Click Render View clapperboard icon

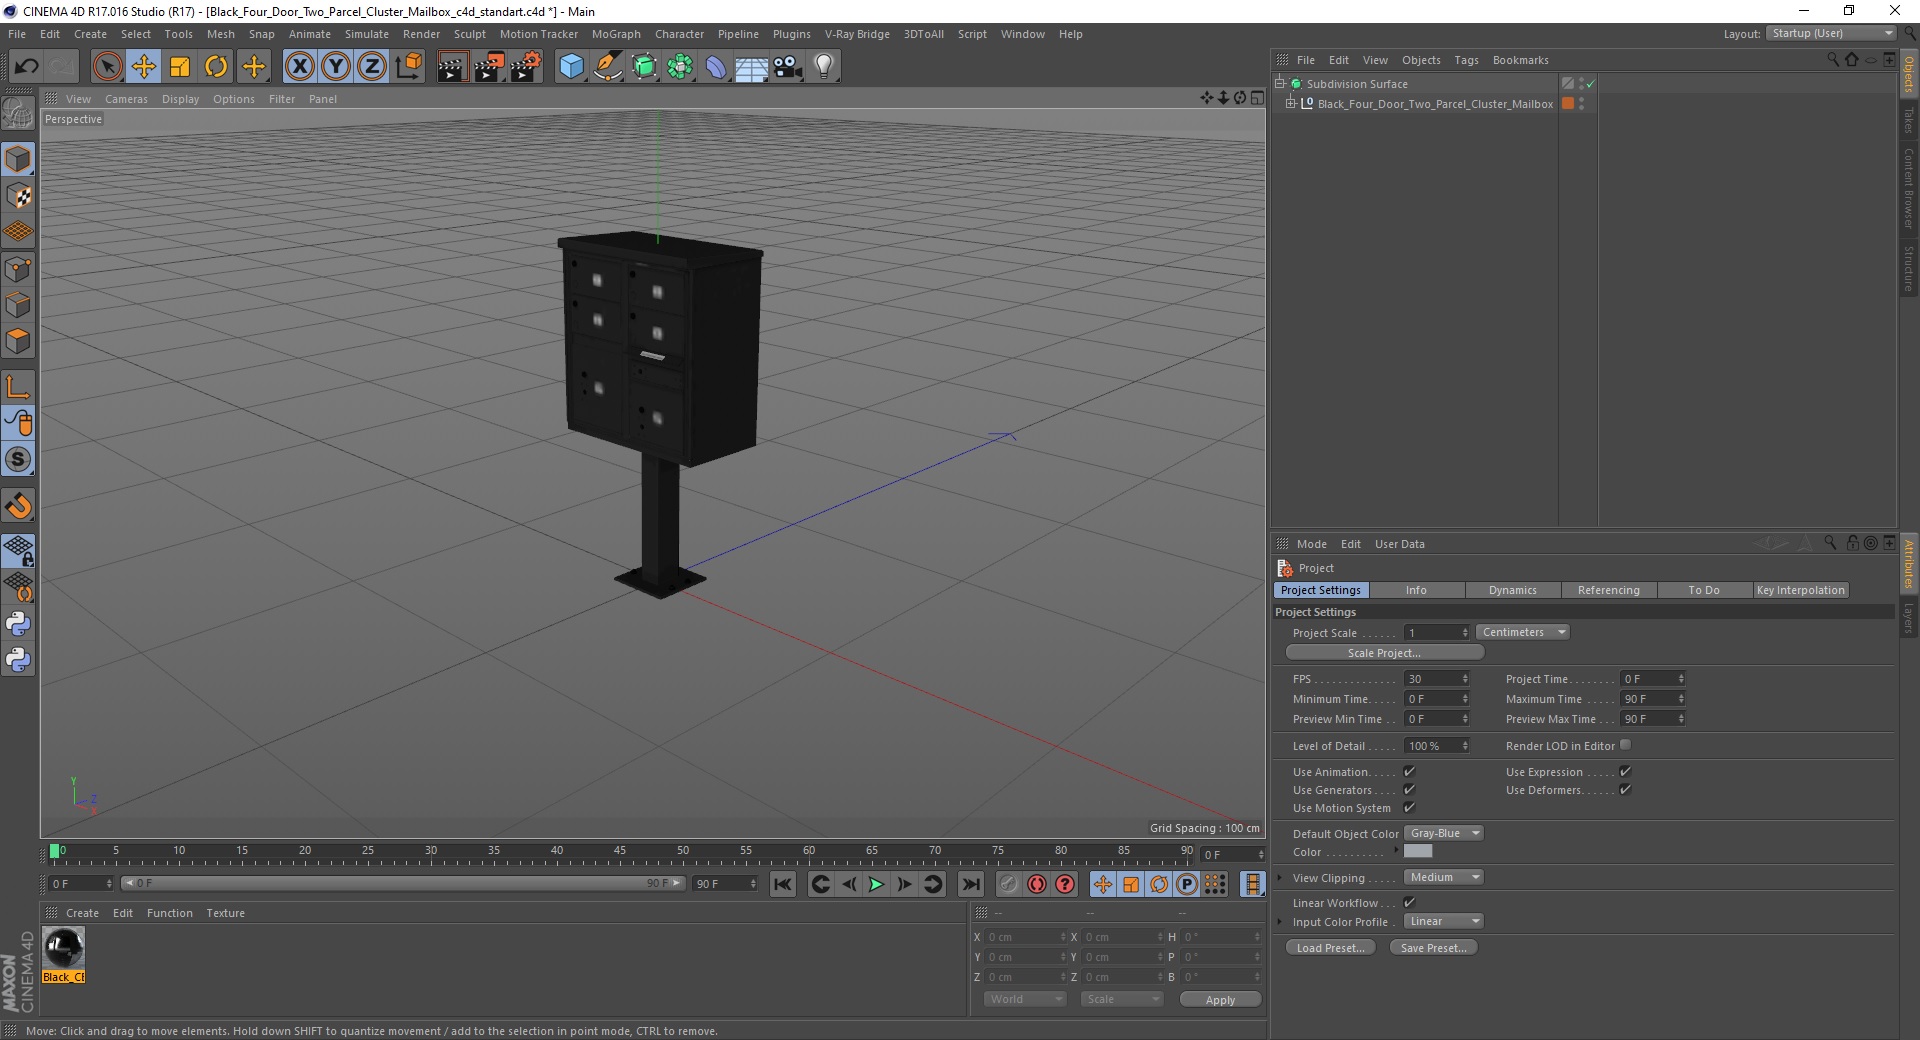[452, 67]
